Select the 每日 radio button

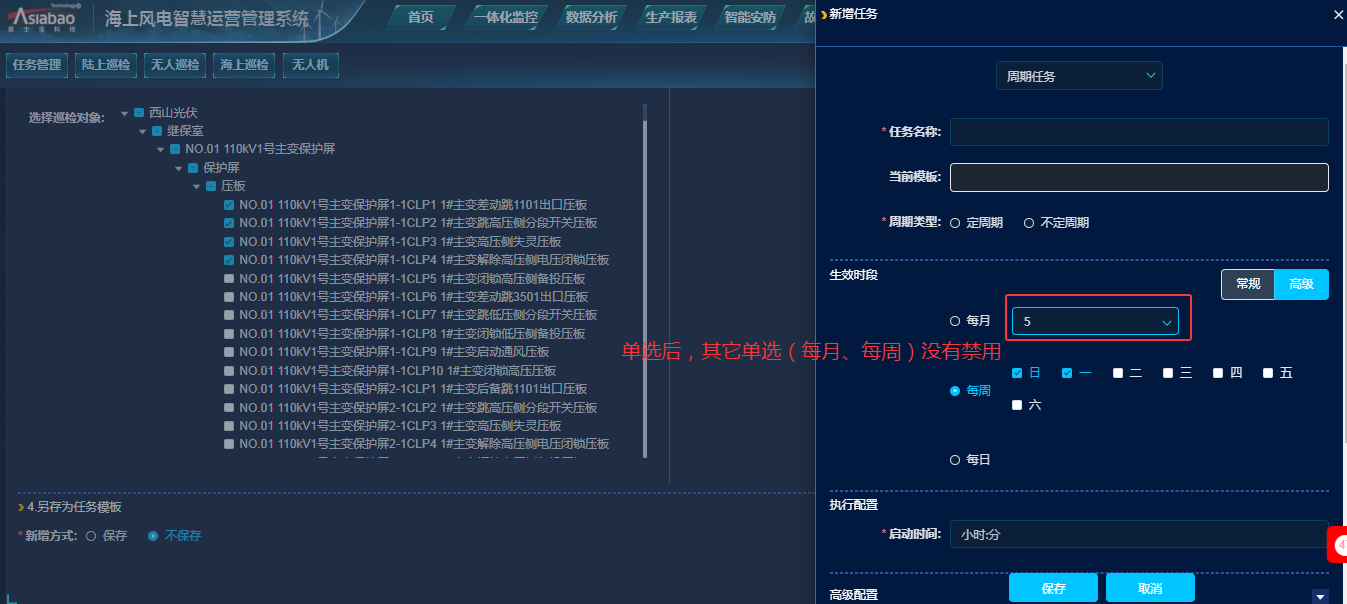pos(956,460)
